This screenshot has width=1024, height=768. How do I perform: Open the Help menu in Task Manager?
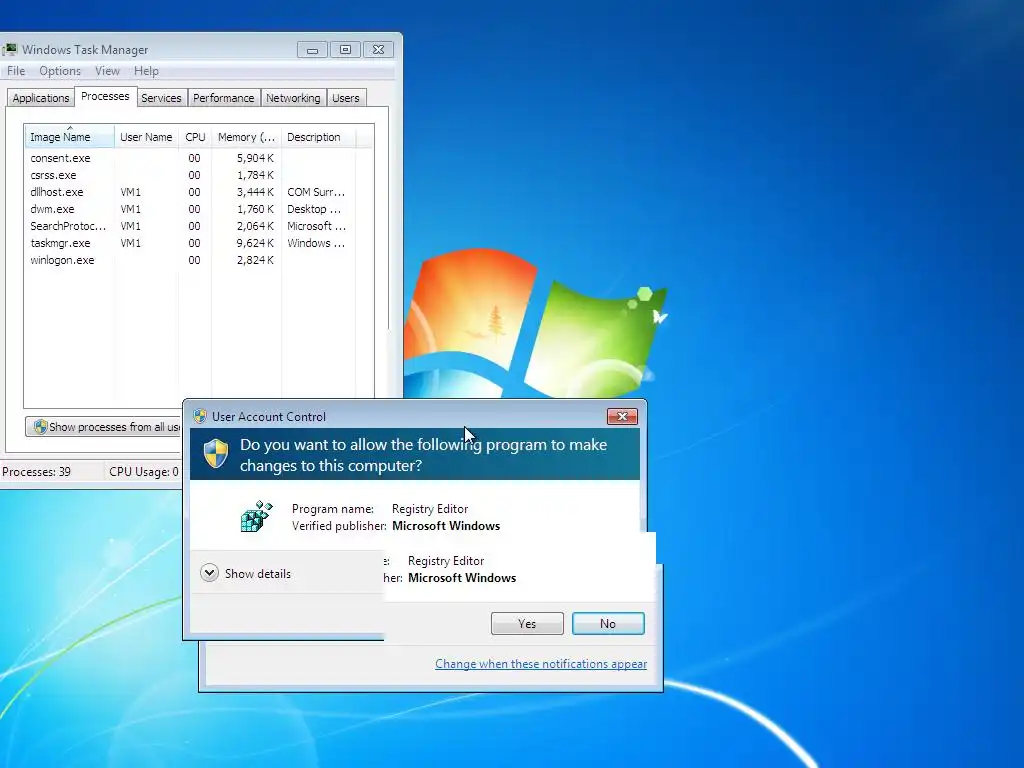pos(146,71)
